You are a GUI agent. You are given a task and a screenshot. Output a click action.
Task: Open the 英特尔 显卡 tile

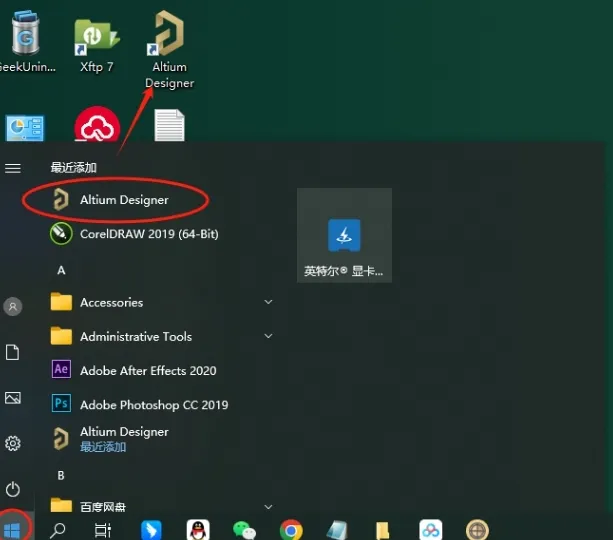pyautogui.click(x=344, y=235)
